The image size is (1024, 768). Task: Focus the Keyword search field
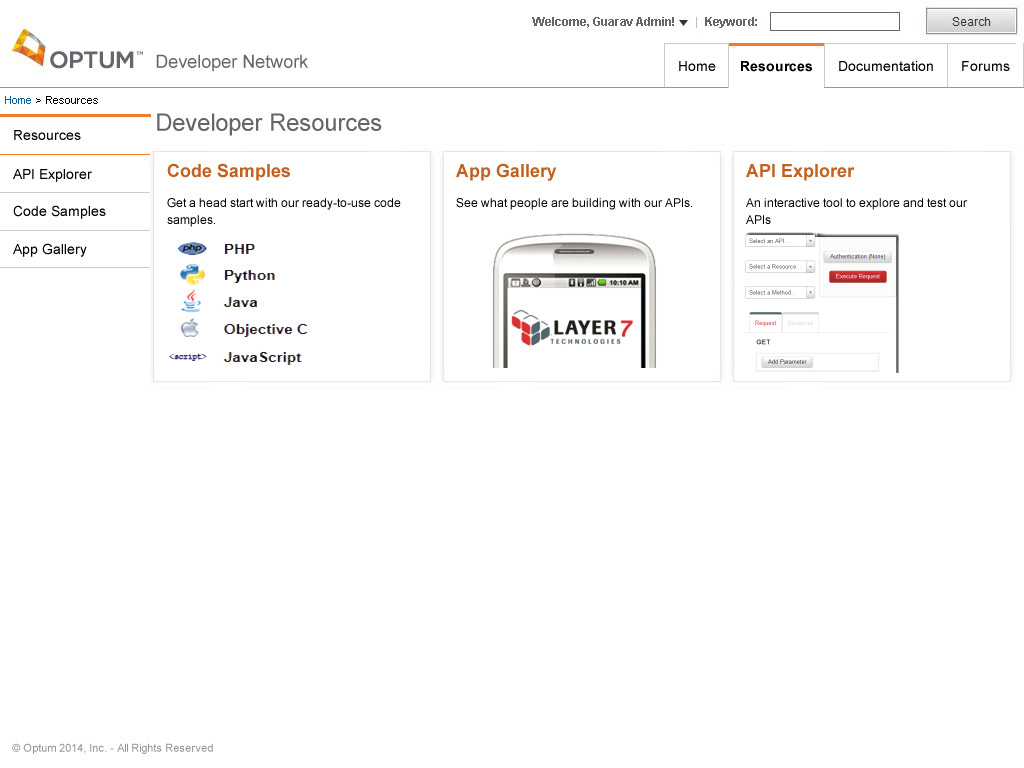click(834, 22)
